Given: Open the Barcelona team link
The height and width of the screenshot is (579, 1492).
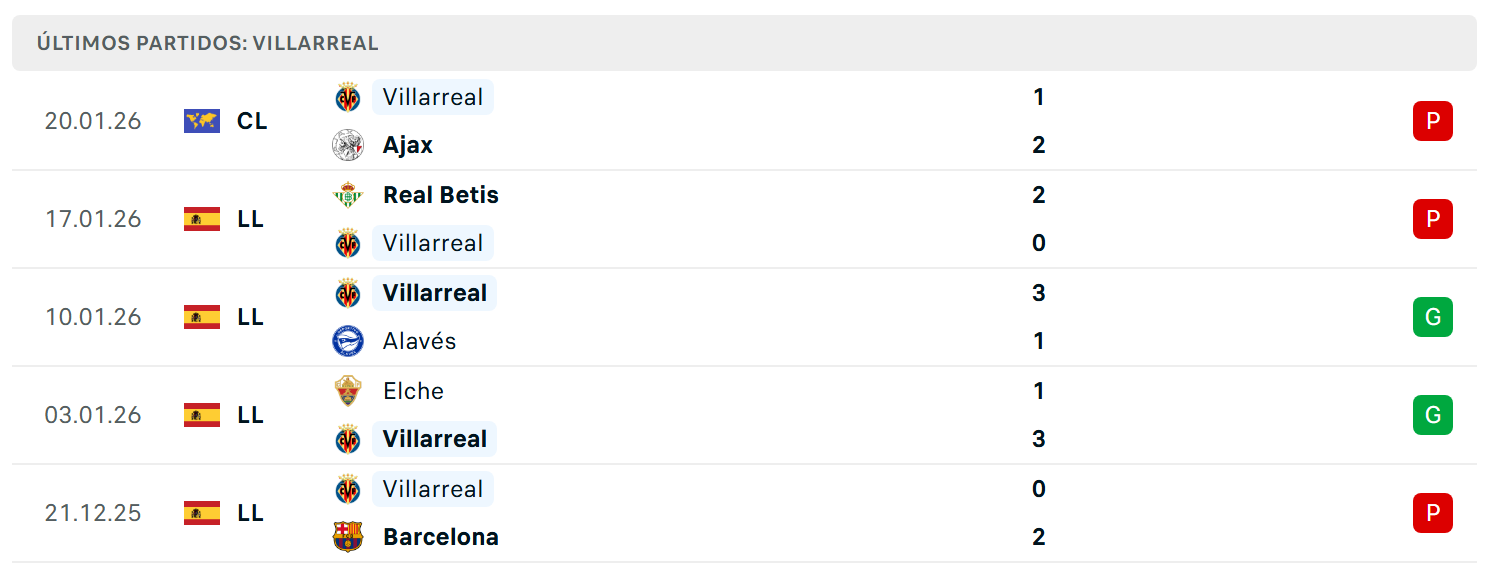Looking at the screenshot, I should pos(441,537).
